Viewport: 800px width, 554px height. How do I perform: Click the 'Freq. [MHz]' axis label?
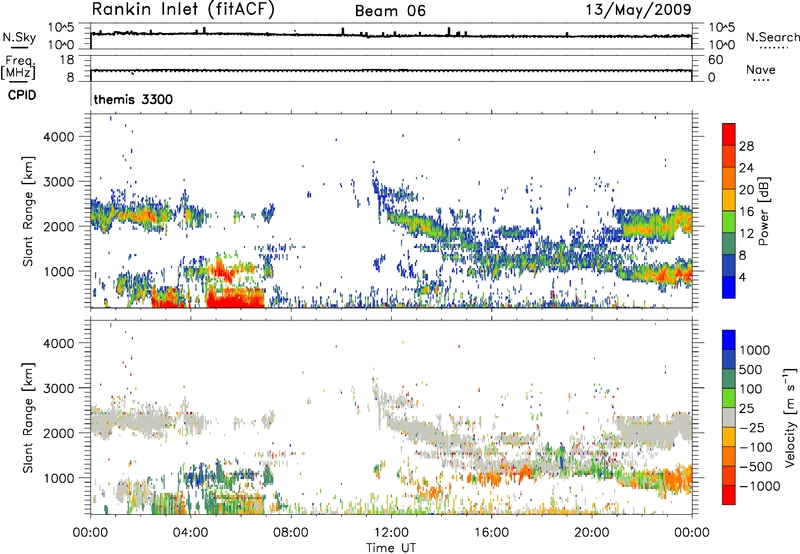coord(18,68)
